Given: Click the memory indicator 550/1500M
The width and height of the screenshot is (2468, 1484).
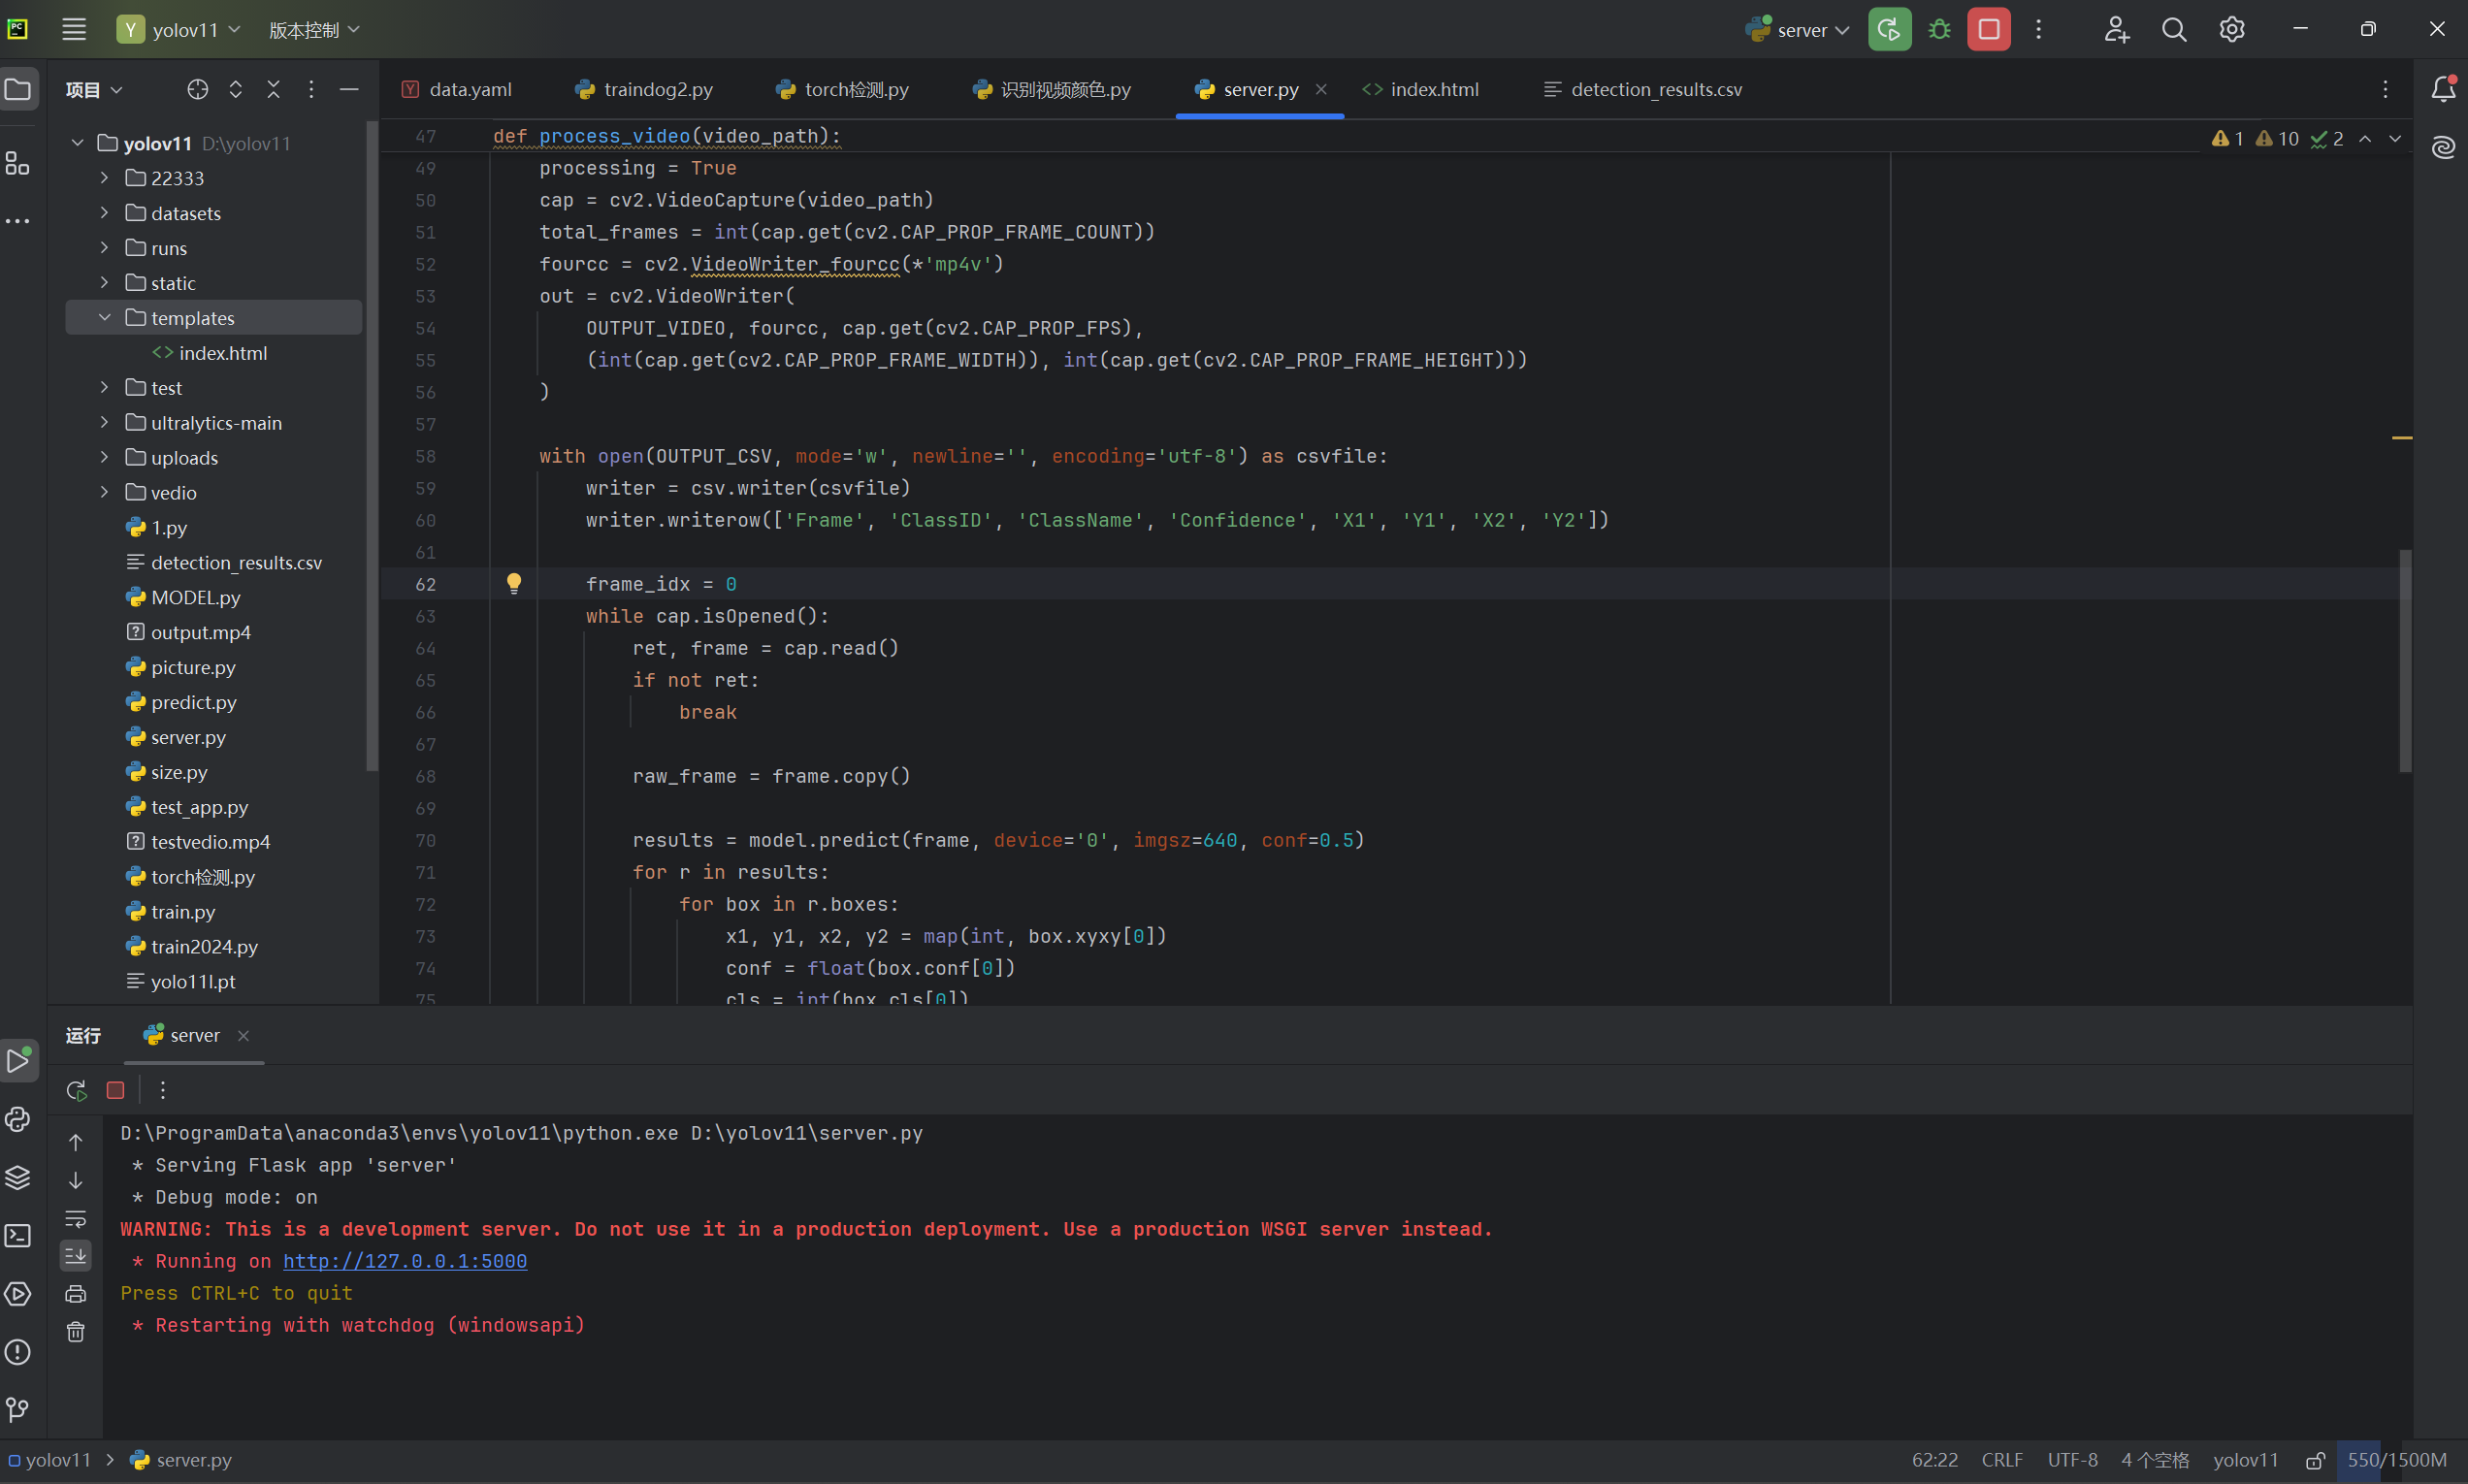Looking at the screenshot, I should pos(2396,1460).
